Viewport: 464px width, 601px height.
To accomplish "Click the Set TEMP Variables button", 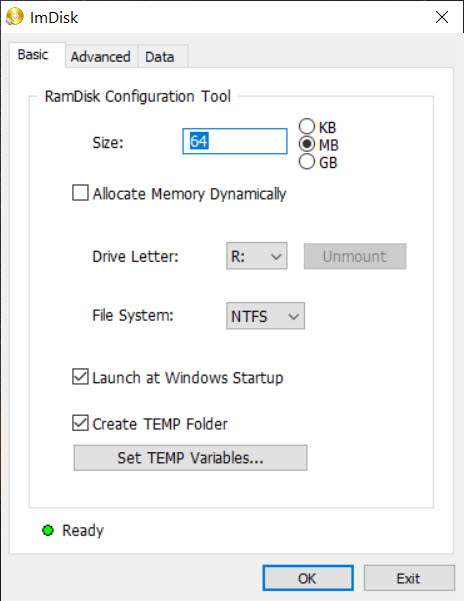I will tap(190, 458).
